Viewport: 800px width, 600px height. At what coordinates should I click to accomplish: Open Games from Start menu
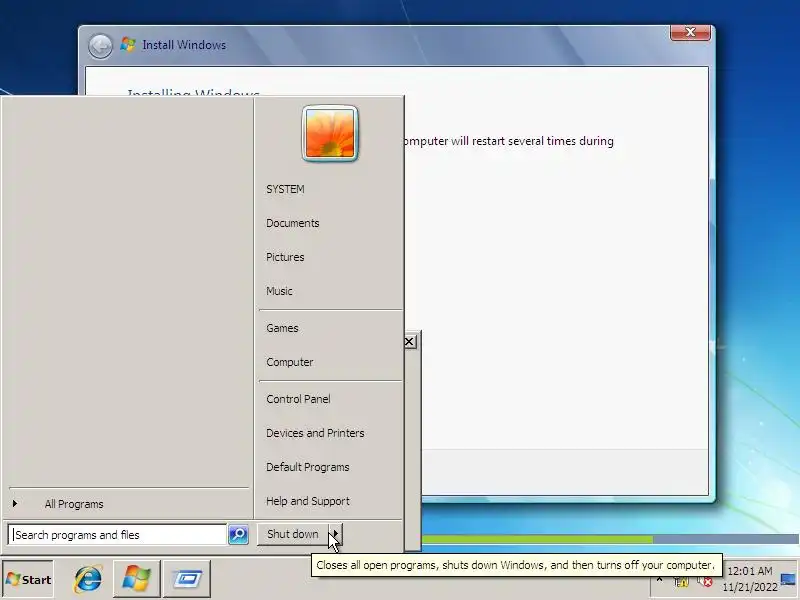point(282,328)
